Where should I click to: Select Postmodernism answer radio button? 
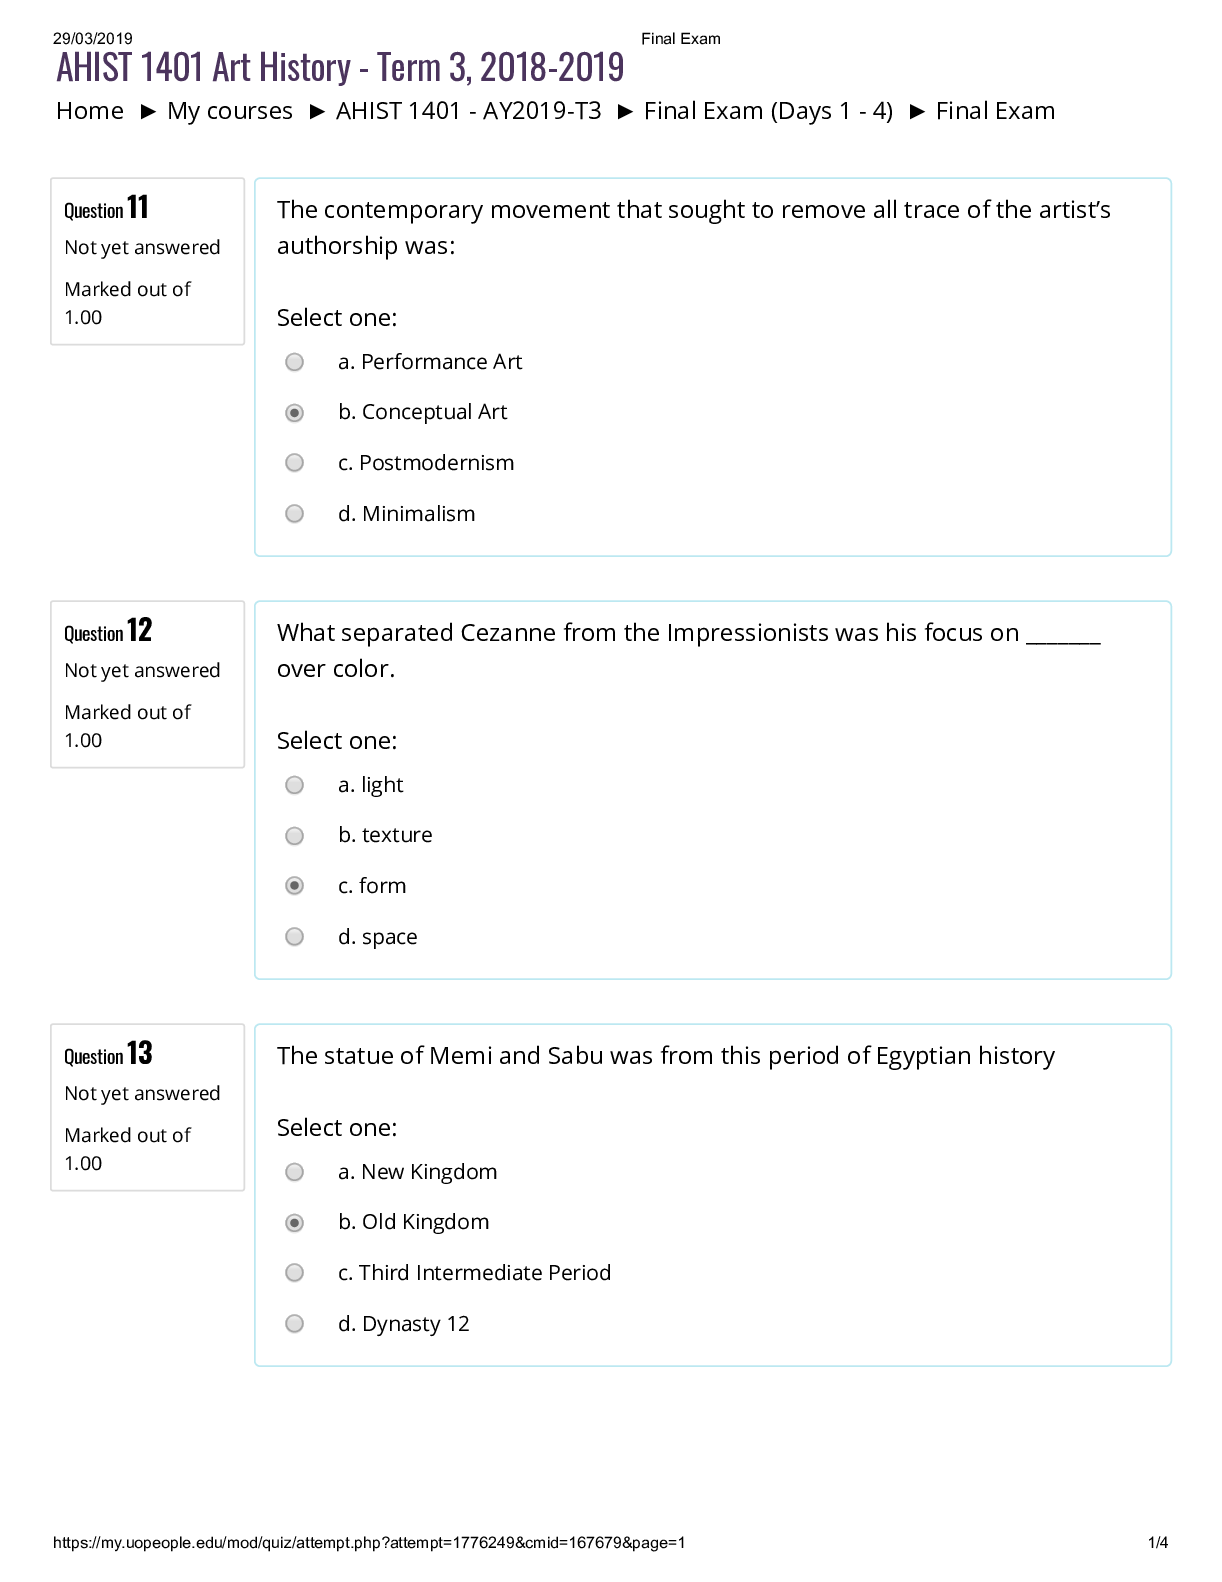coord(294,463)
